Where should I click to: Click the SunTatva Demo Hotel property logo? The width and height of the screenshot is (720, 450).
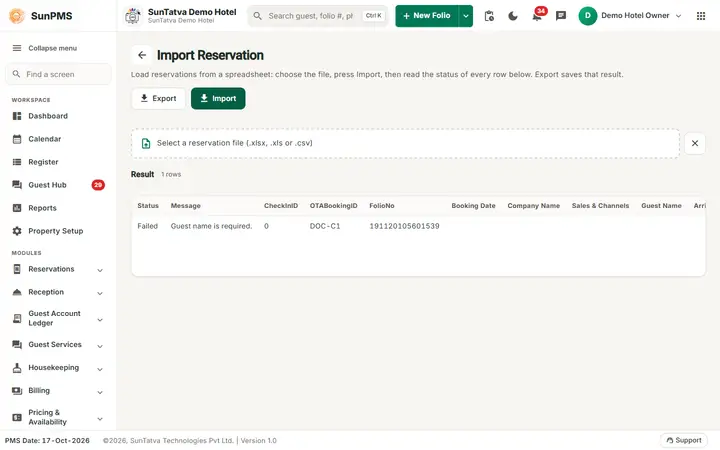[x=133, y=16]
